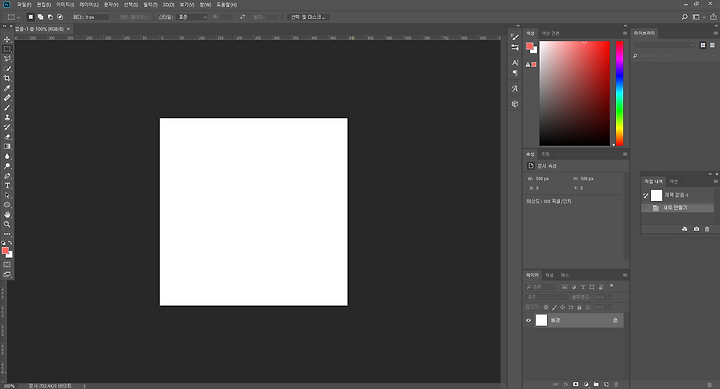Open the Brush Settings collapsed panel icon
The height and width of the screenshot is (389, 720).
pos(515,37)
